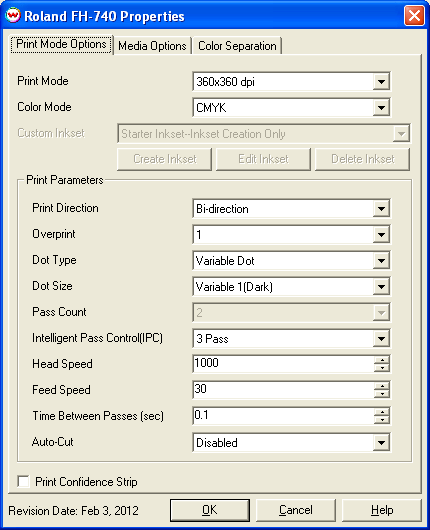This screenshot has height=530, width=430.
Task: Increase Time Between Passes with up arrow
Action: coord(382,412)
